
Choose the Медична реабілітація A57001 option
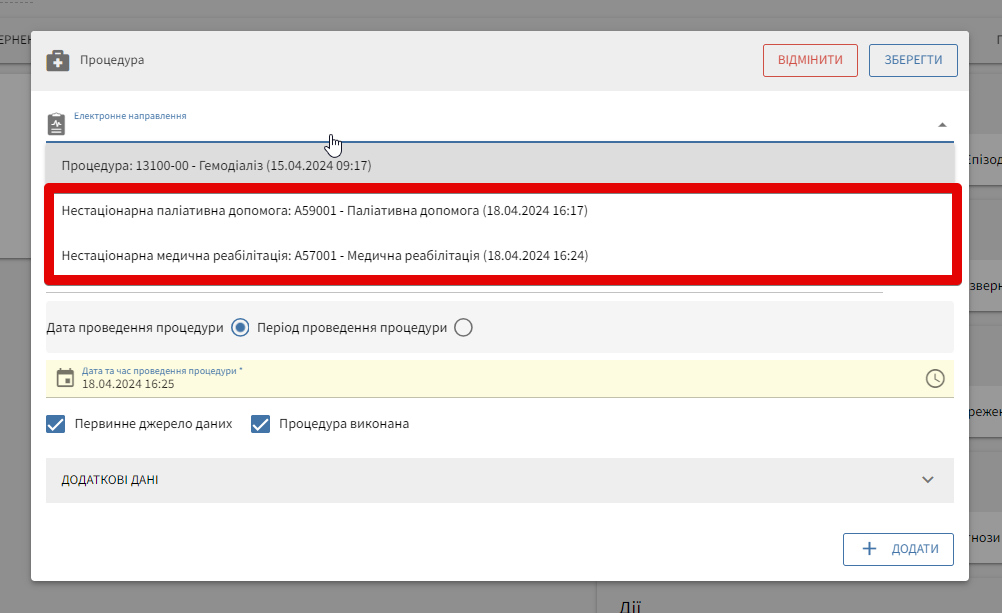[324, 256]
